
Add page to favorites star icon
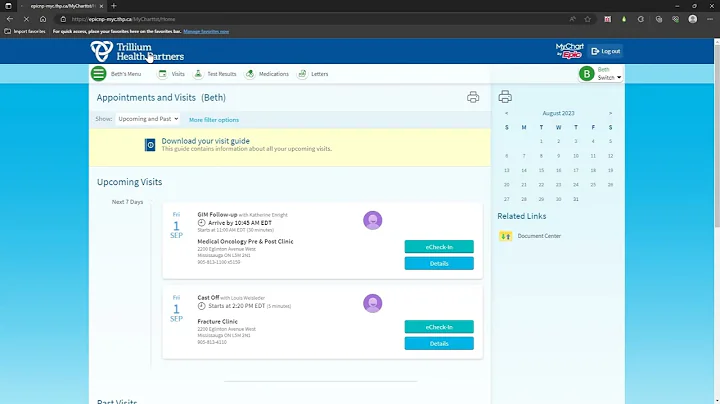tap(588, 19)
